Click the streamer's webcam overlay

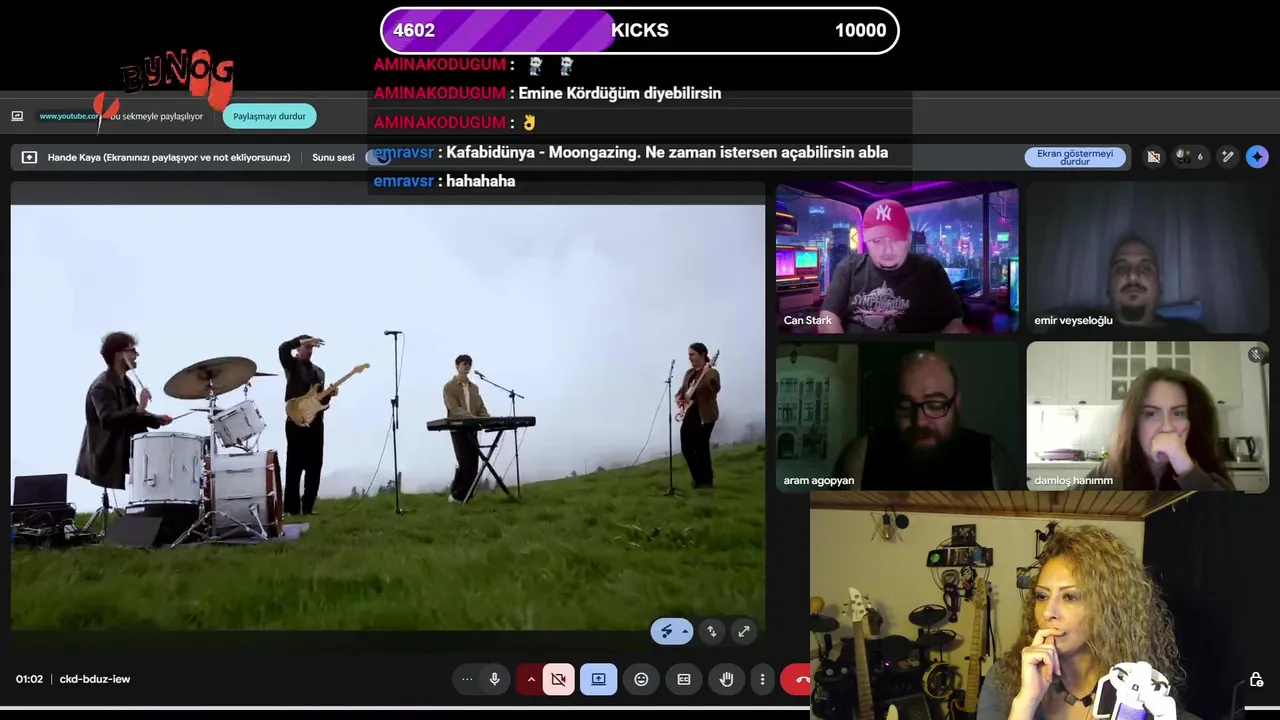[x=1045, y=605]
